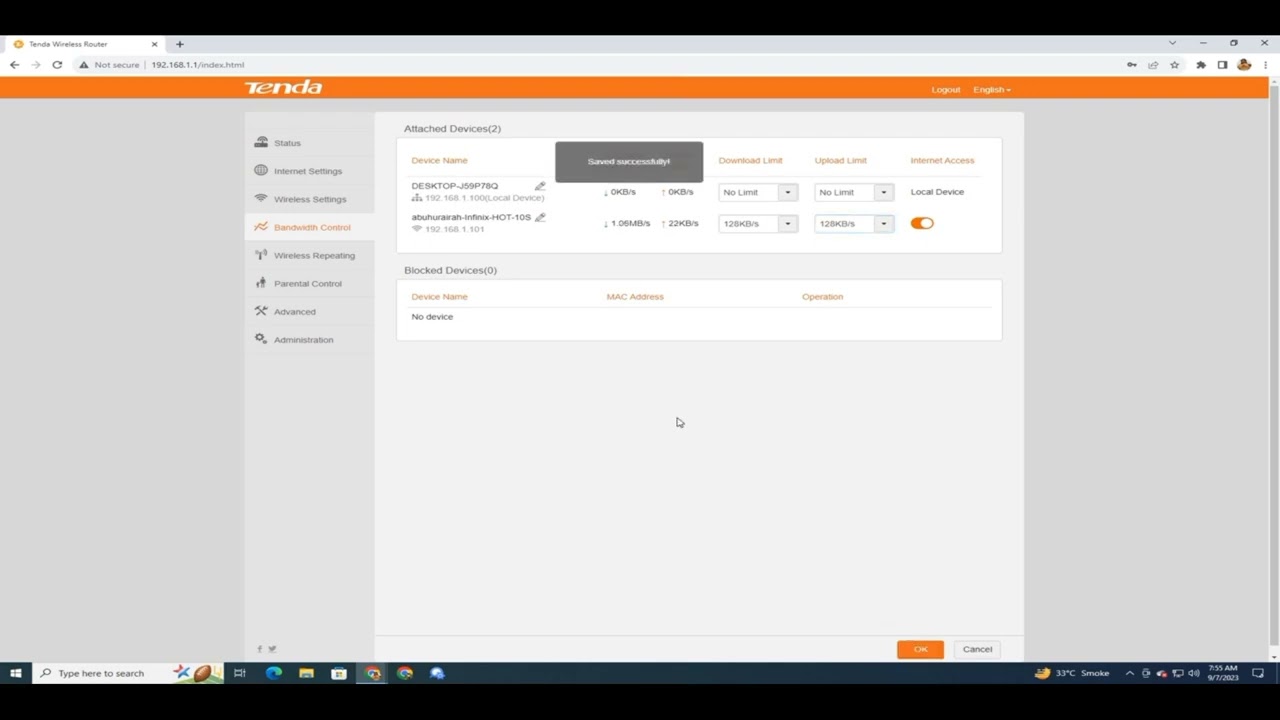Click the Download Limit column header
The height and width of the screenshot is (720, 1280).
tap(750, 160)
